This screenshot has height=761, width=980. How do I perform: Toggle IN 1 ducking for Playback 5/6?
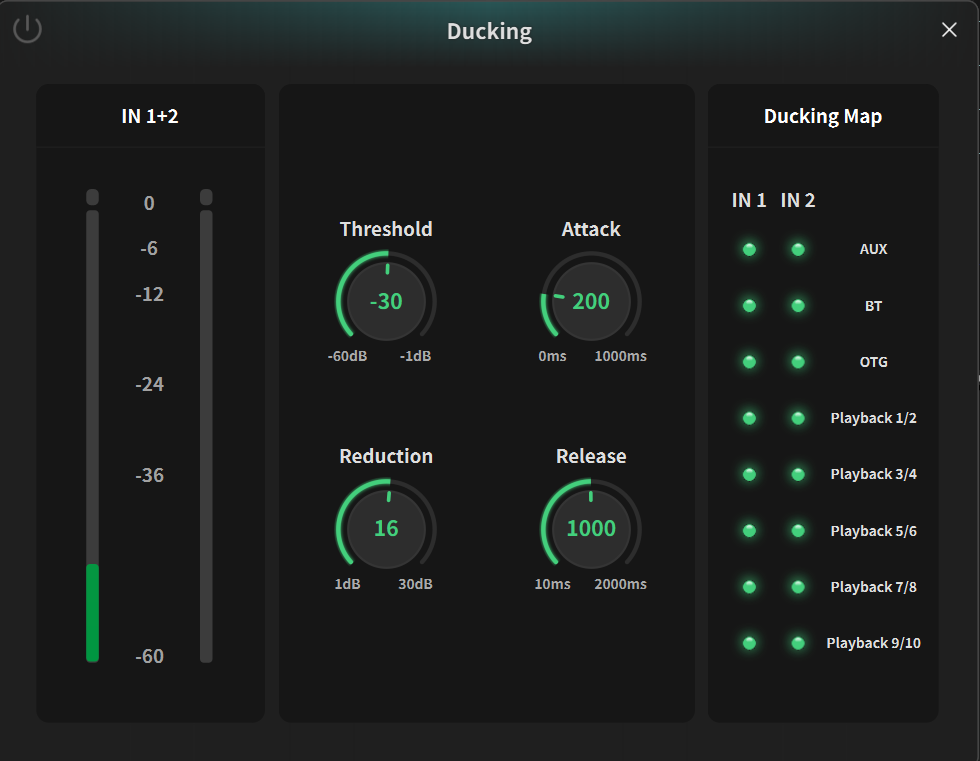749,530
